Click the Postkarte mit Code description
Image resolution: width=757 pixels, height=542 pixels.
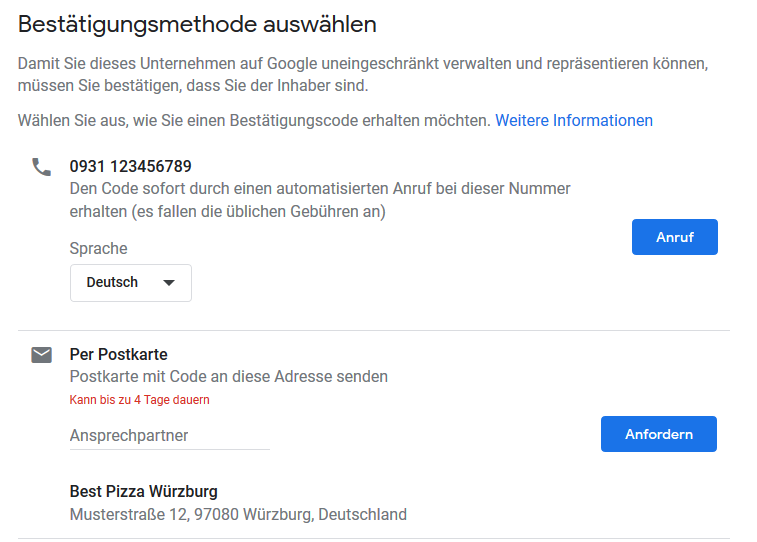pos(228,377)
